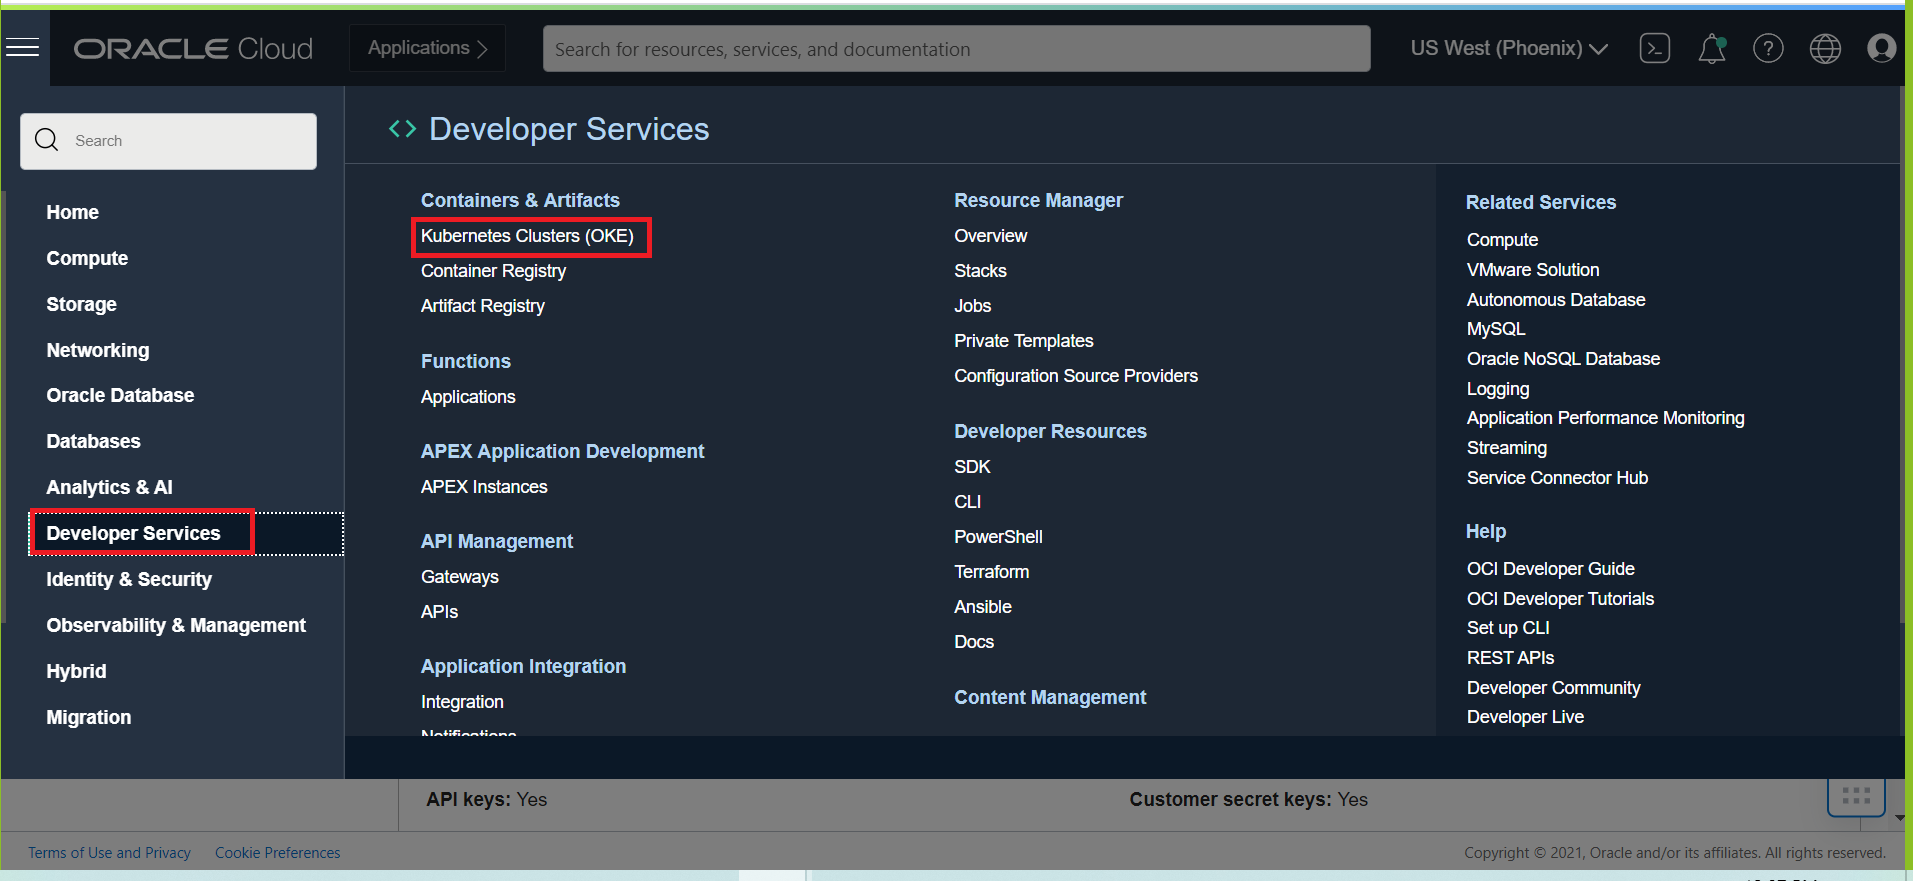Click the help grid widget at bottom right
The image size is (1913, 881).
click(1856, 797)
